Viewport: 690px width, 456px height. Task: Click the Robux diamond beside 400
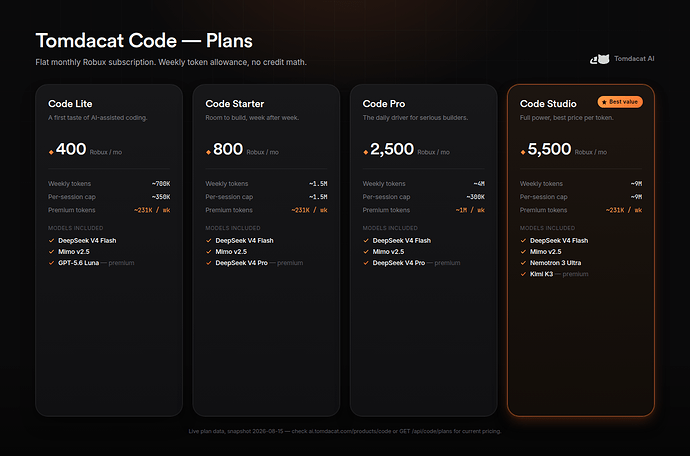pos(51,152)
